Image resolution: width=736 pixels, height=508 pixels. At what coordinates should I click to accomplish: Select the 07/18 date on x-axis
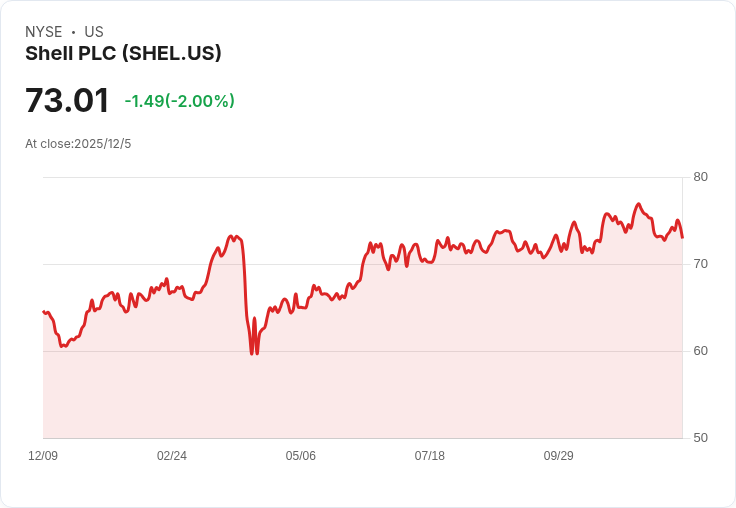coord(429,455)
